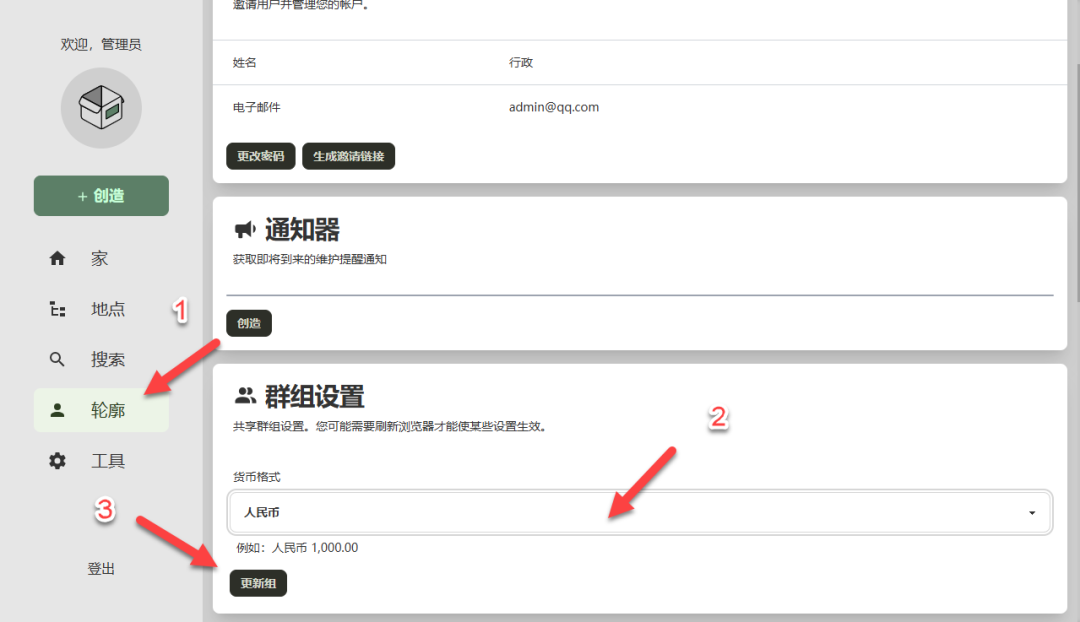Click the 更新组 button
The width and height of the screenshot is (1080, 622).
258,583
